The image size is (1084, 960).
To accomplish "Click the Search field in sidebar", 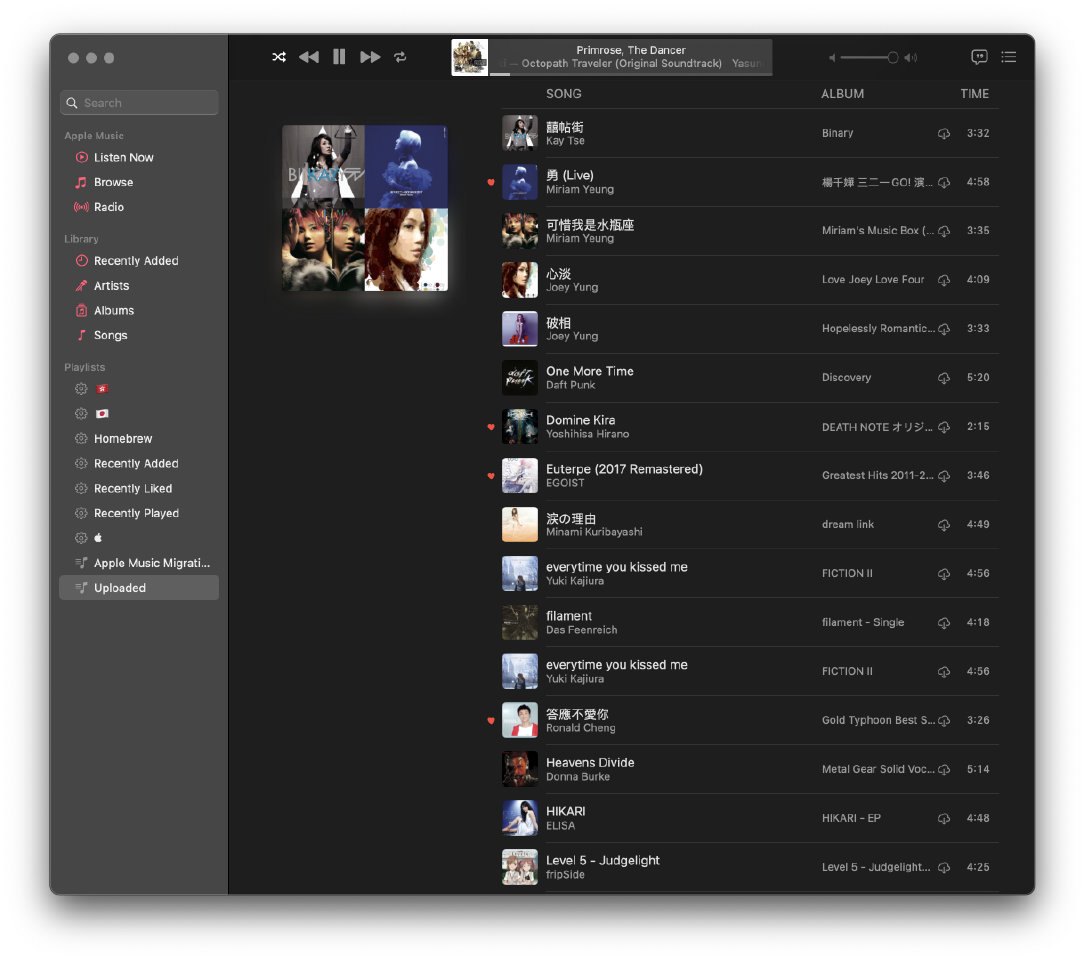I will pos(140,103).
